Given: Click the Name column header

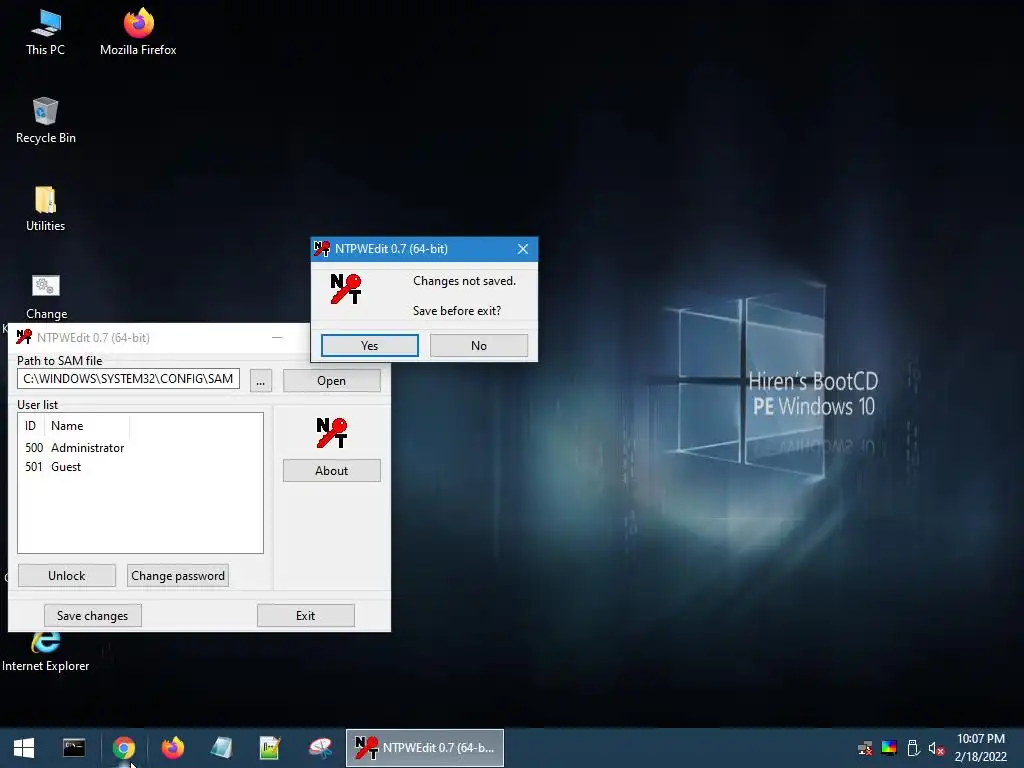Looking at the screenshot, I should pyautogui.click(x=86, y=426).
